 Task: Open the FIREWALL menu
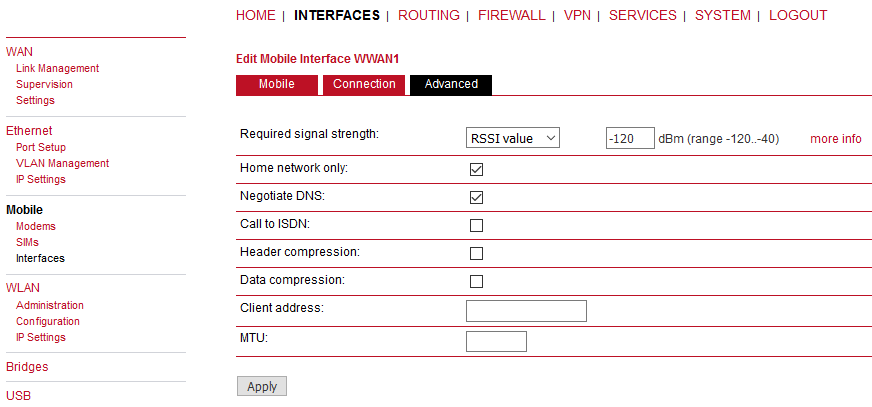point(512,16)
